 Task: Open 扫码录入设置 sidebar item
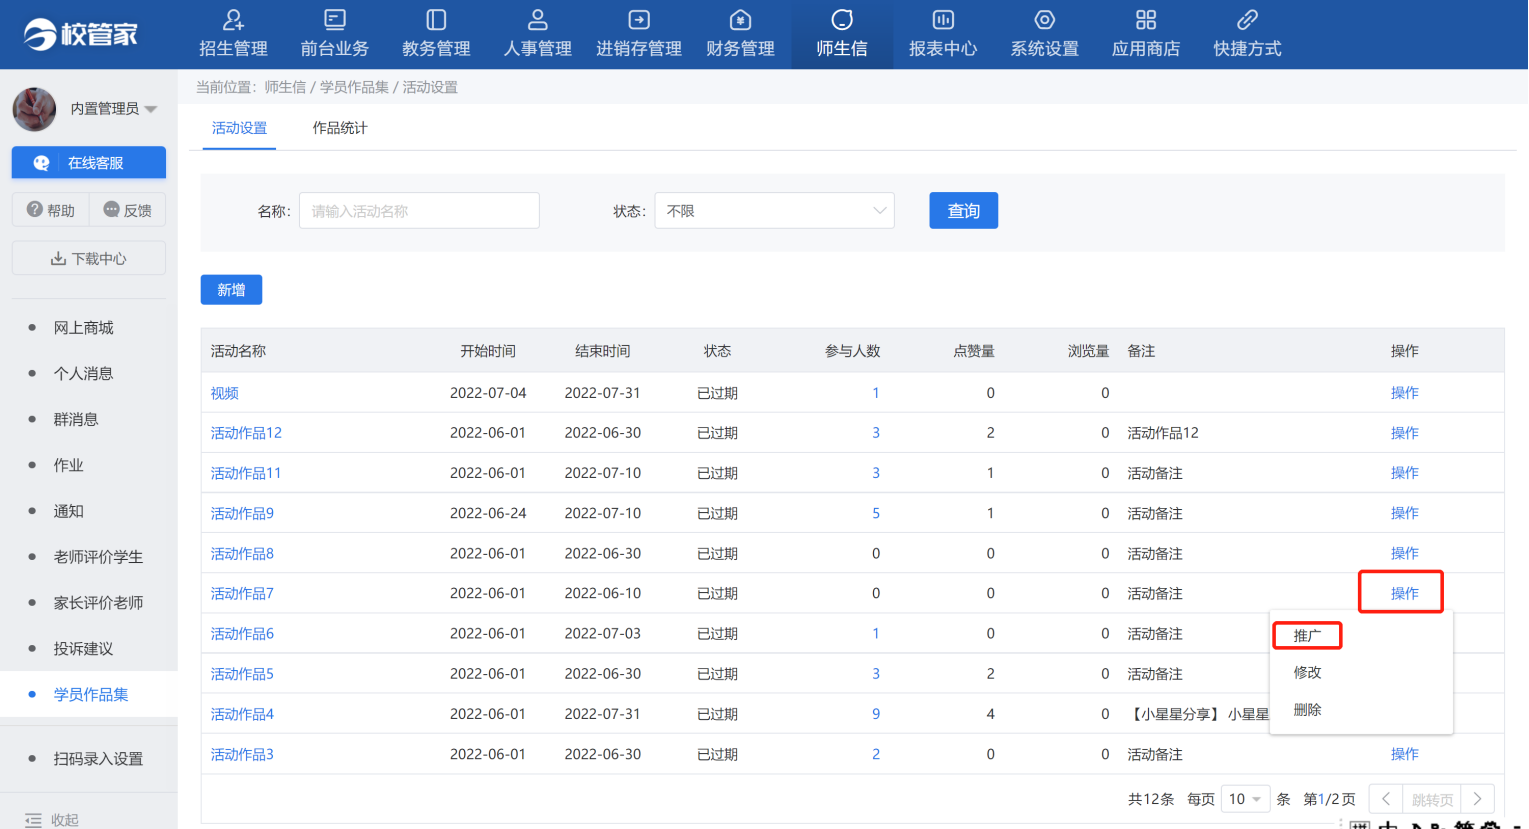(98, 759)
